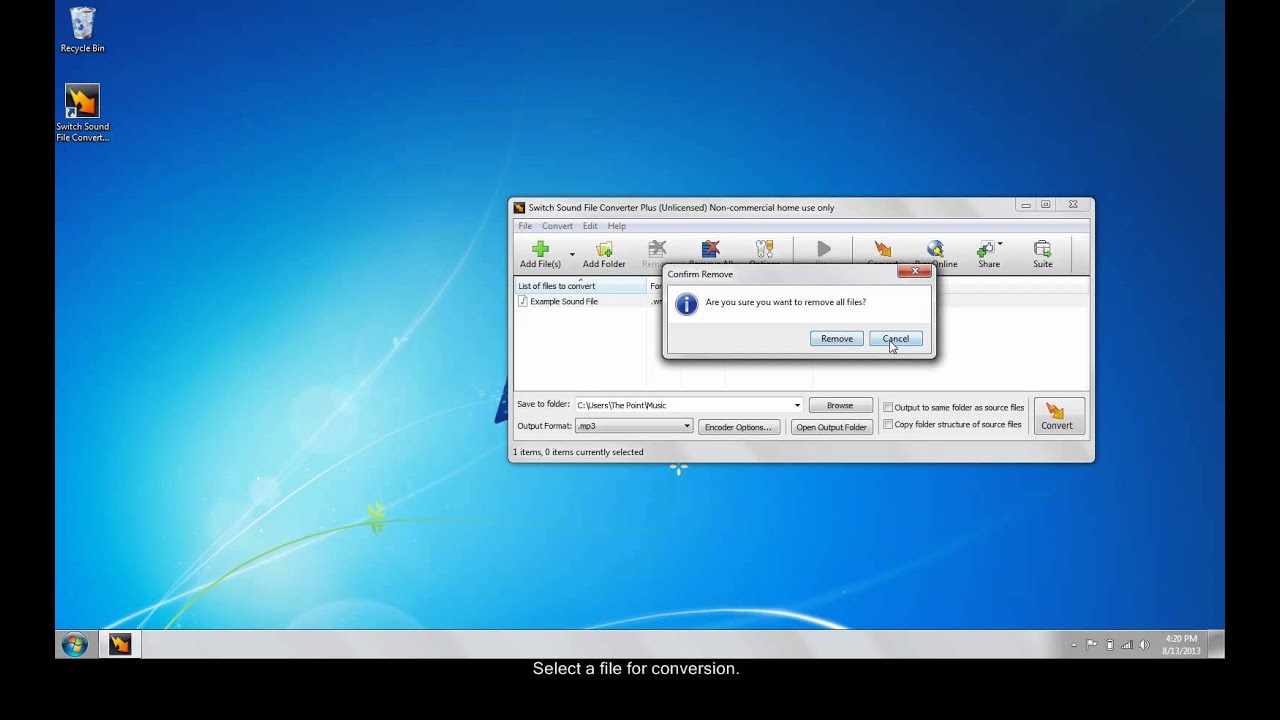Click the Play toolbar icon
Viewport: 1280px width, 720px height.
pyautogui.click(x=824, y=250)
